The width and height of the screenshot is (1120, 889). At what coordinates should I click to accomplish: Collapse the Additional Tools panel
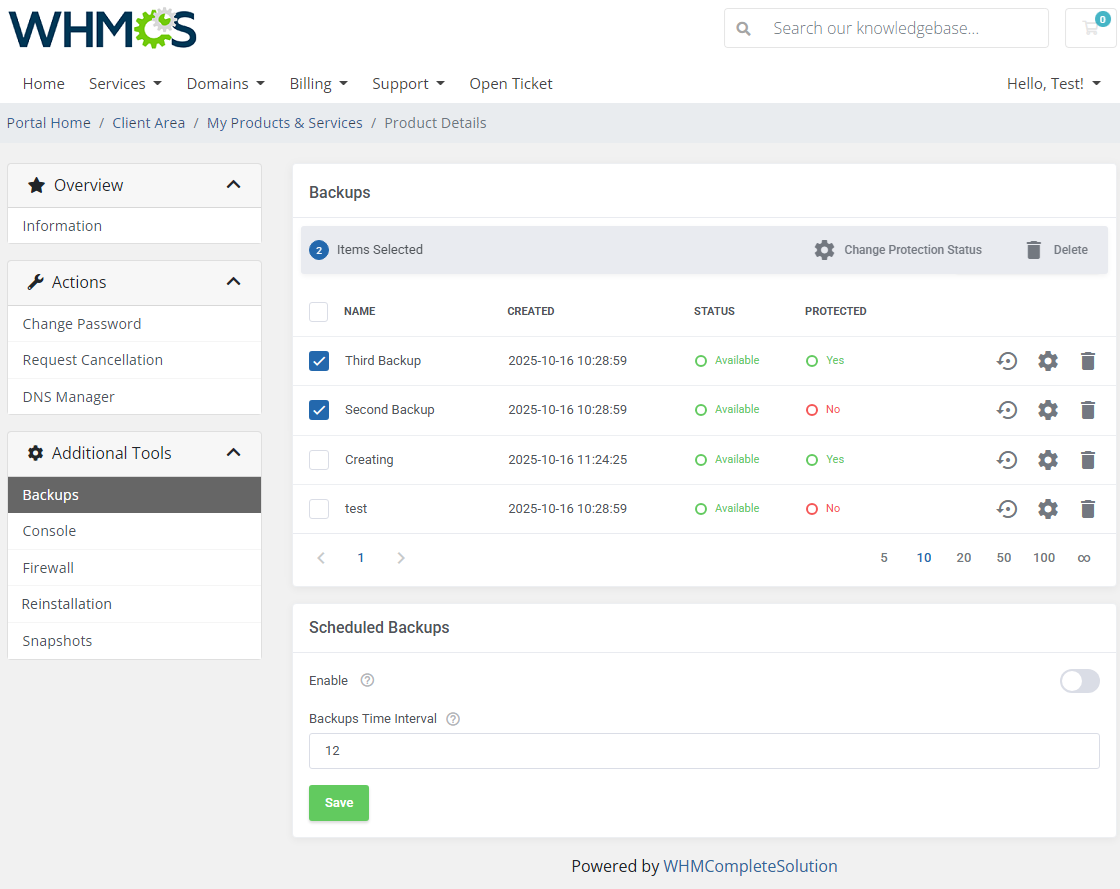point(233,453)
